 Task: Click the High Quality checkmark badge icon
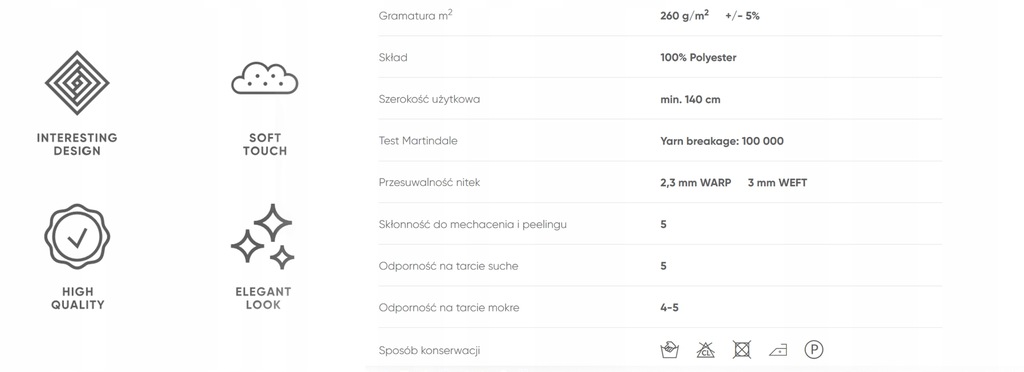pyautogui.click(x=77, y=236)
